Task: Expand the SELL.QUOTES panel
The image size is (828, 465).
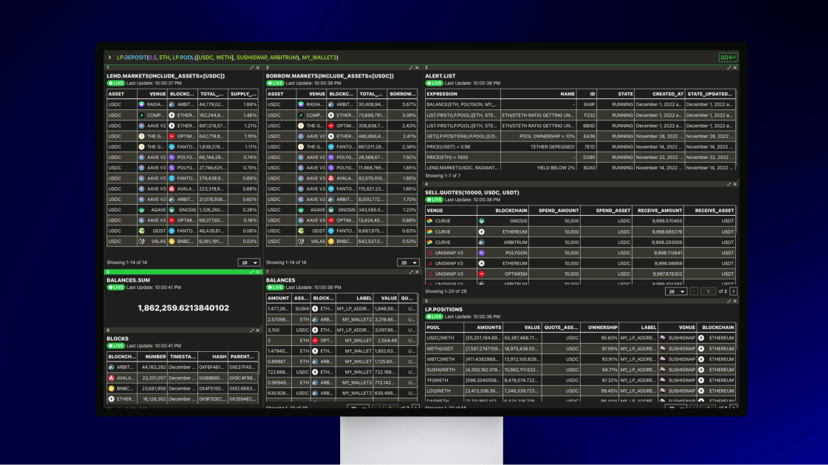Action: click(x=729, y=184)
